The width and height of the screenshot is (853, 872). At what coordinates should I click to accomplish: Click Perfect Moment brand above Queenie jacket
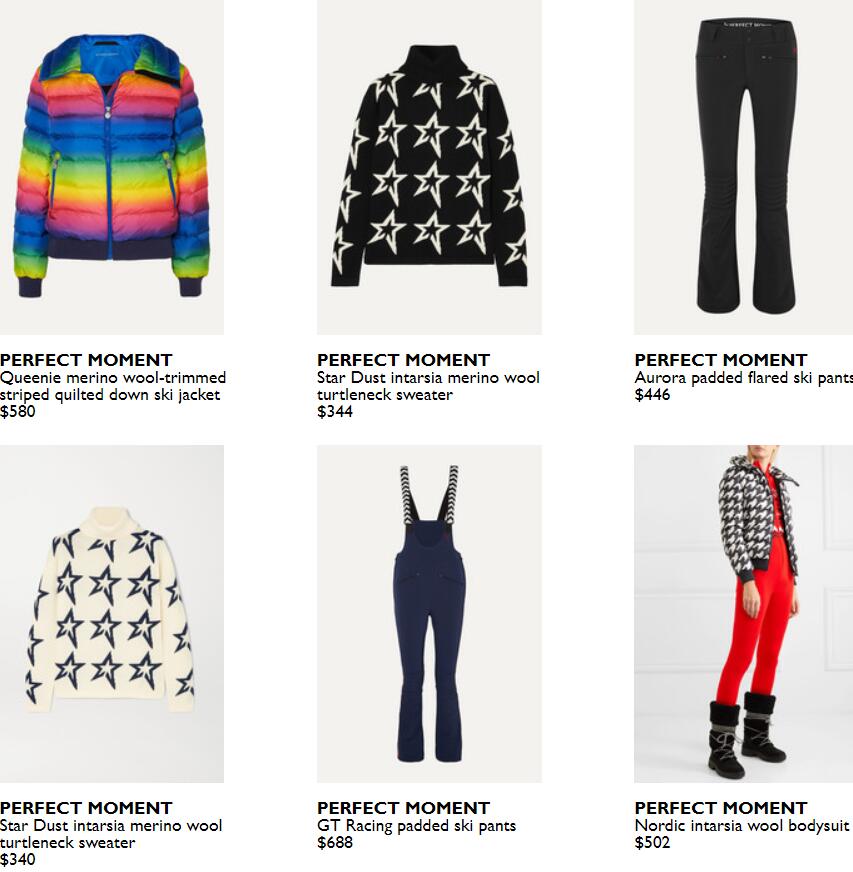point(86,360)
